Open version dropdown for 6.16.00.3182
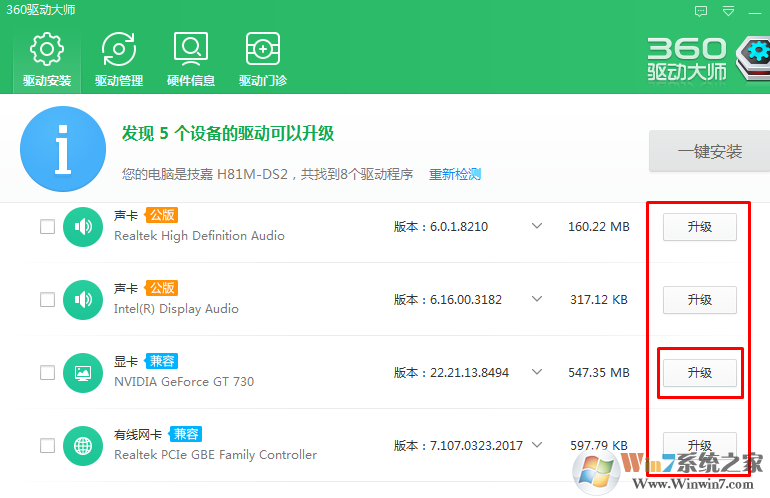 pyautogui.click(x=537, y=300)
